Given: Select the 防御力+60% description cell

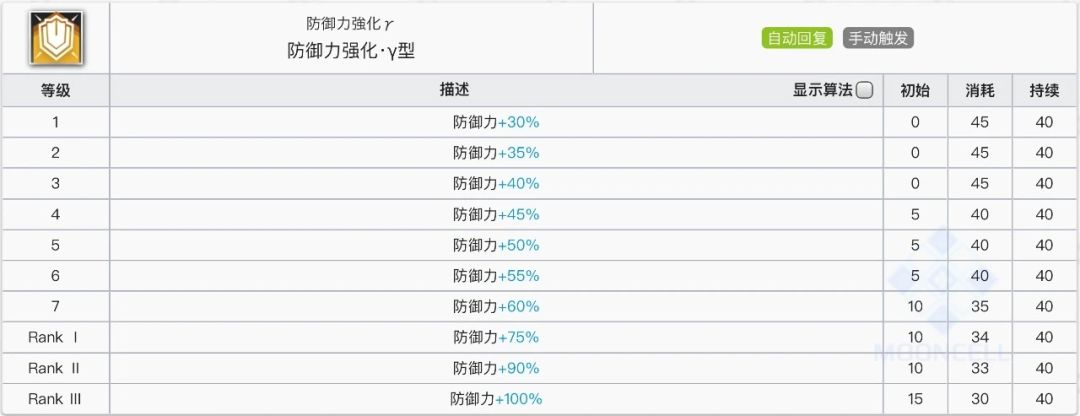Looking at the screenshot, I should coord(496,306).
